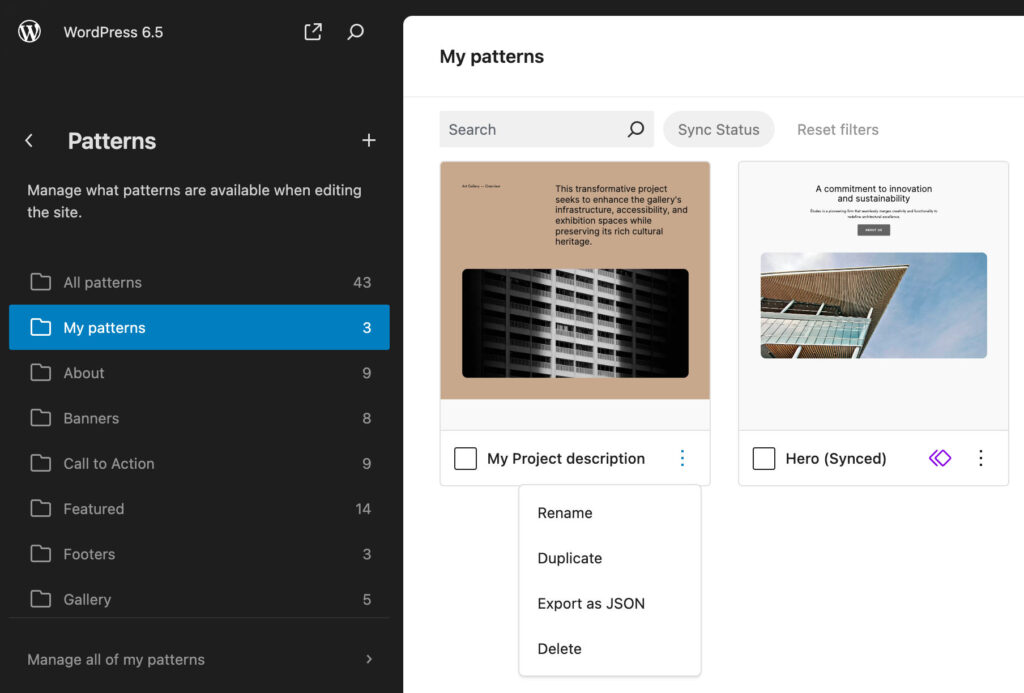Open the options menu for My Project description

(682, 458)
